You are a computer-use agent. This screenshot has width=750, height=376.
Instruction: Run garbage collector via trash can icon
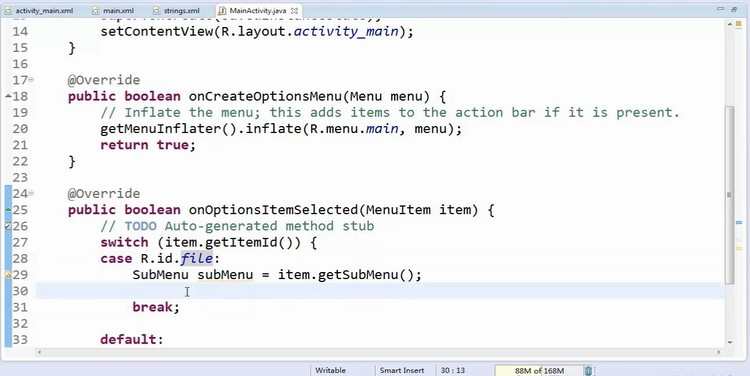(588, 371)
